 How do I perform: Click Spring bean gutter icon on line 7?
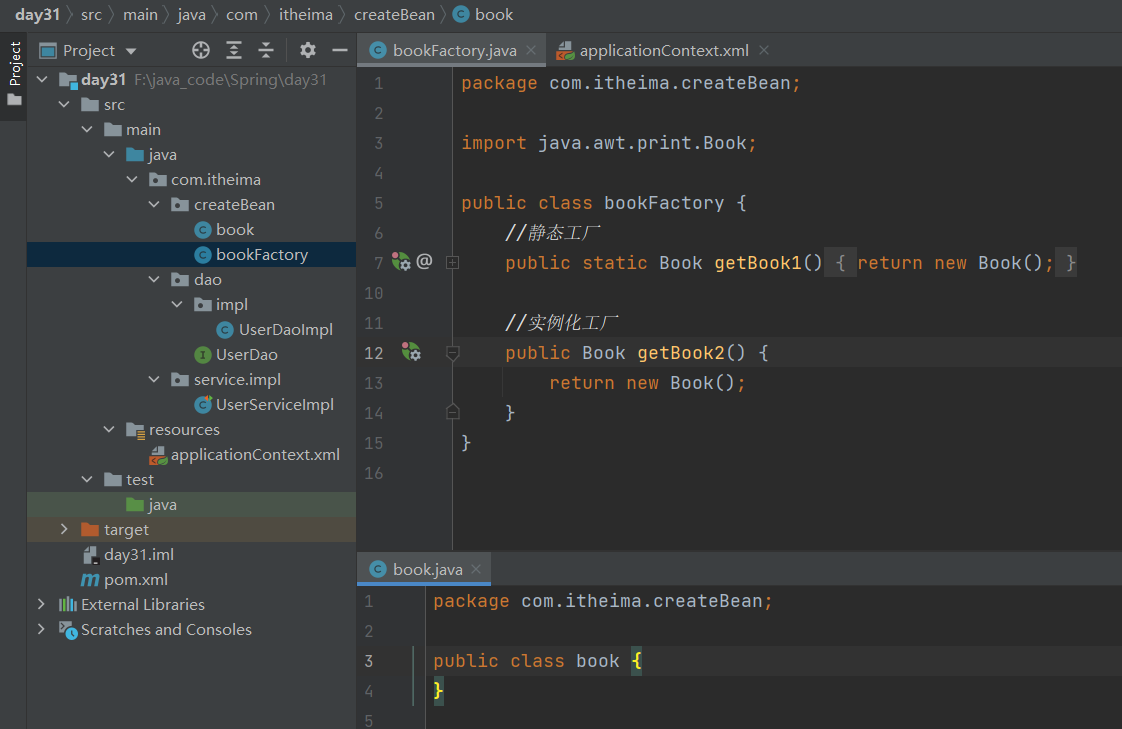pyautogui.click(x=401, y=262)
